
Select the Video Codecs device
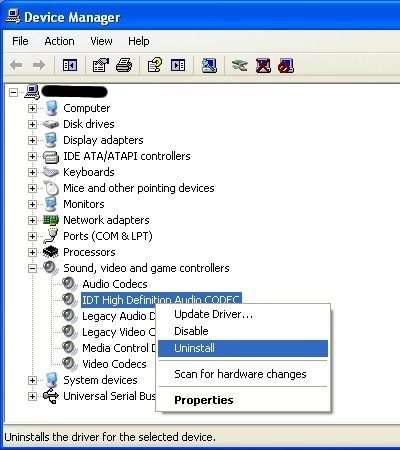114,364
